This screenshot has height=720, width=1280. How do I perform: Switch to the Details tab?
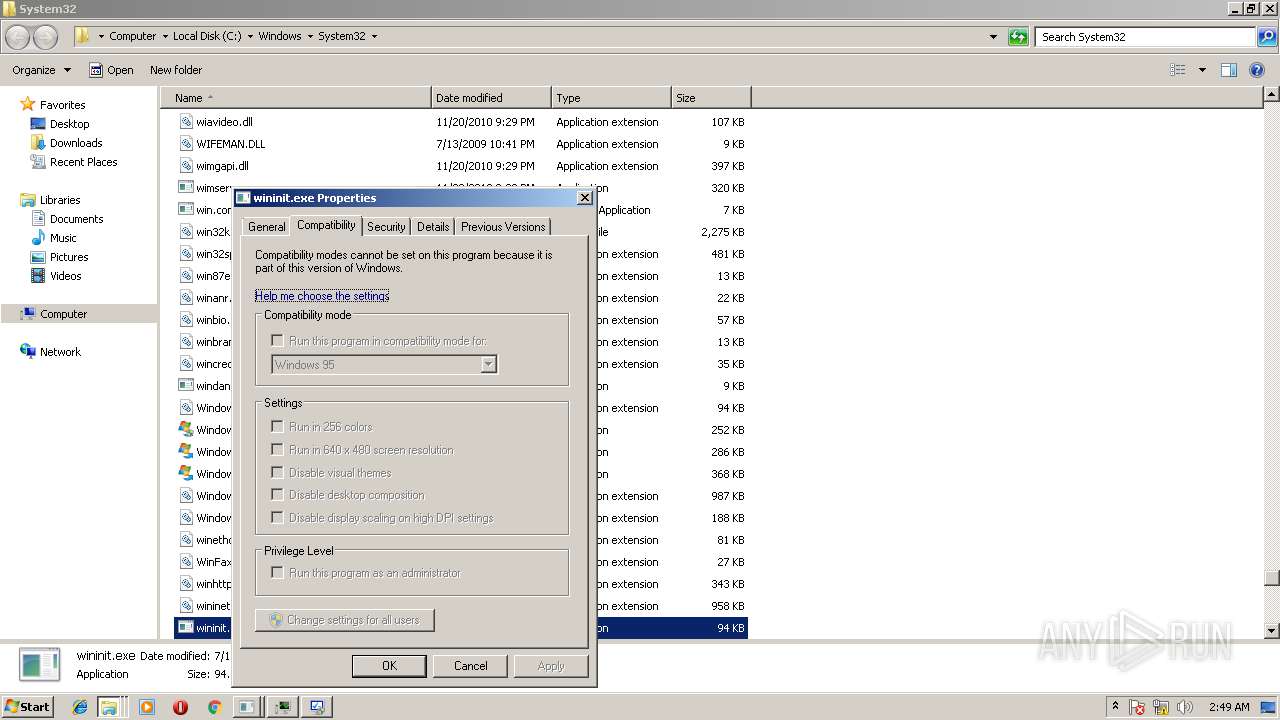pos(433,227)
